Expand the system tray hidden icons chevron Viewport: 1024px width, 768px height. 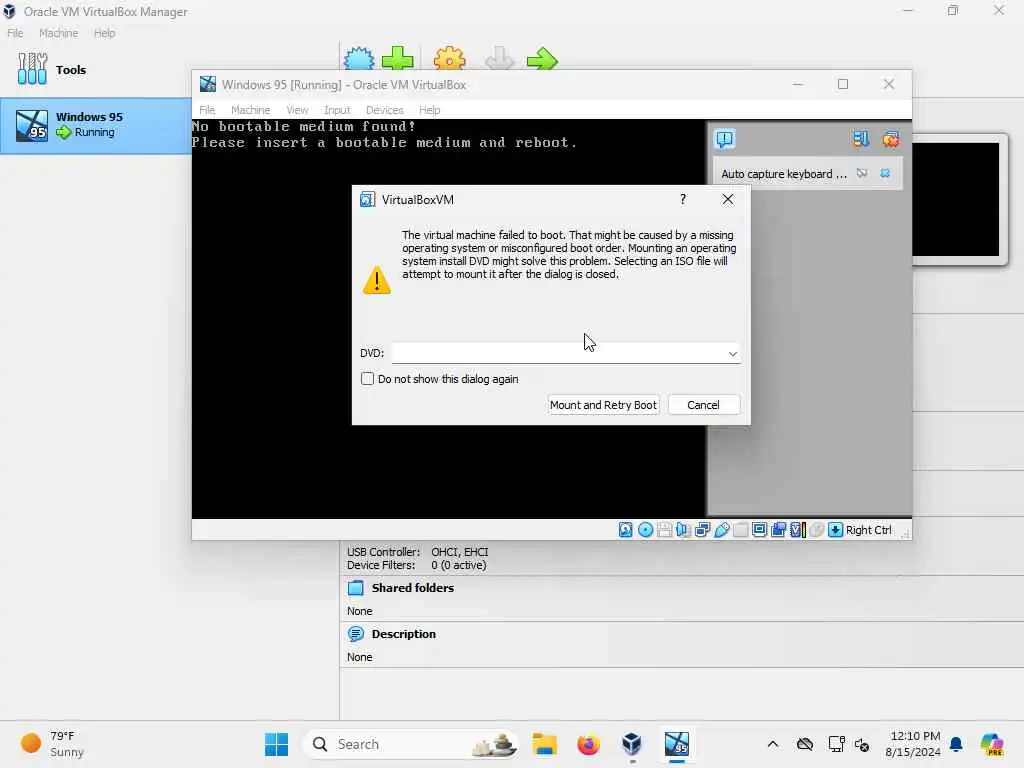point(773,744)
